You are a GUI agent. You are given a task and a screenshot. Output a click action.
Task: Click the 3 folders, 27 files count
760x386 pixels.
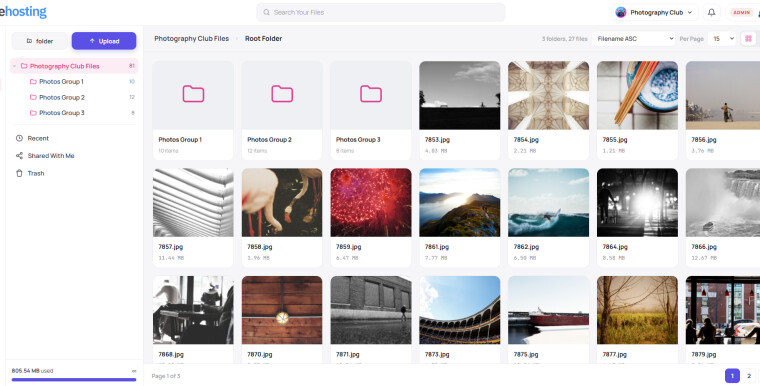(x=564, y=39)
